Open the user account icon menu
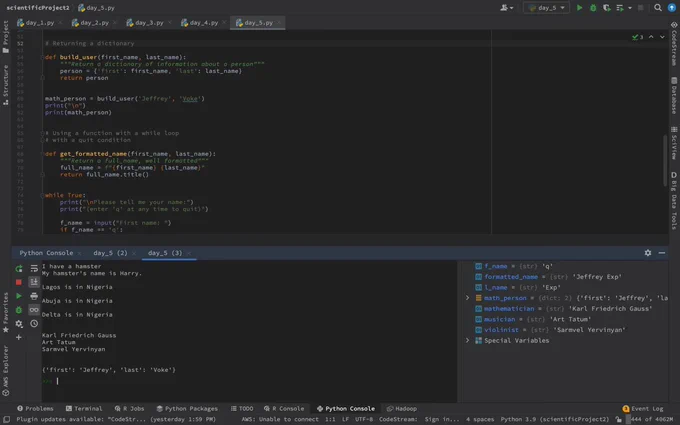 coord(506,8)
